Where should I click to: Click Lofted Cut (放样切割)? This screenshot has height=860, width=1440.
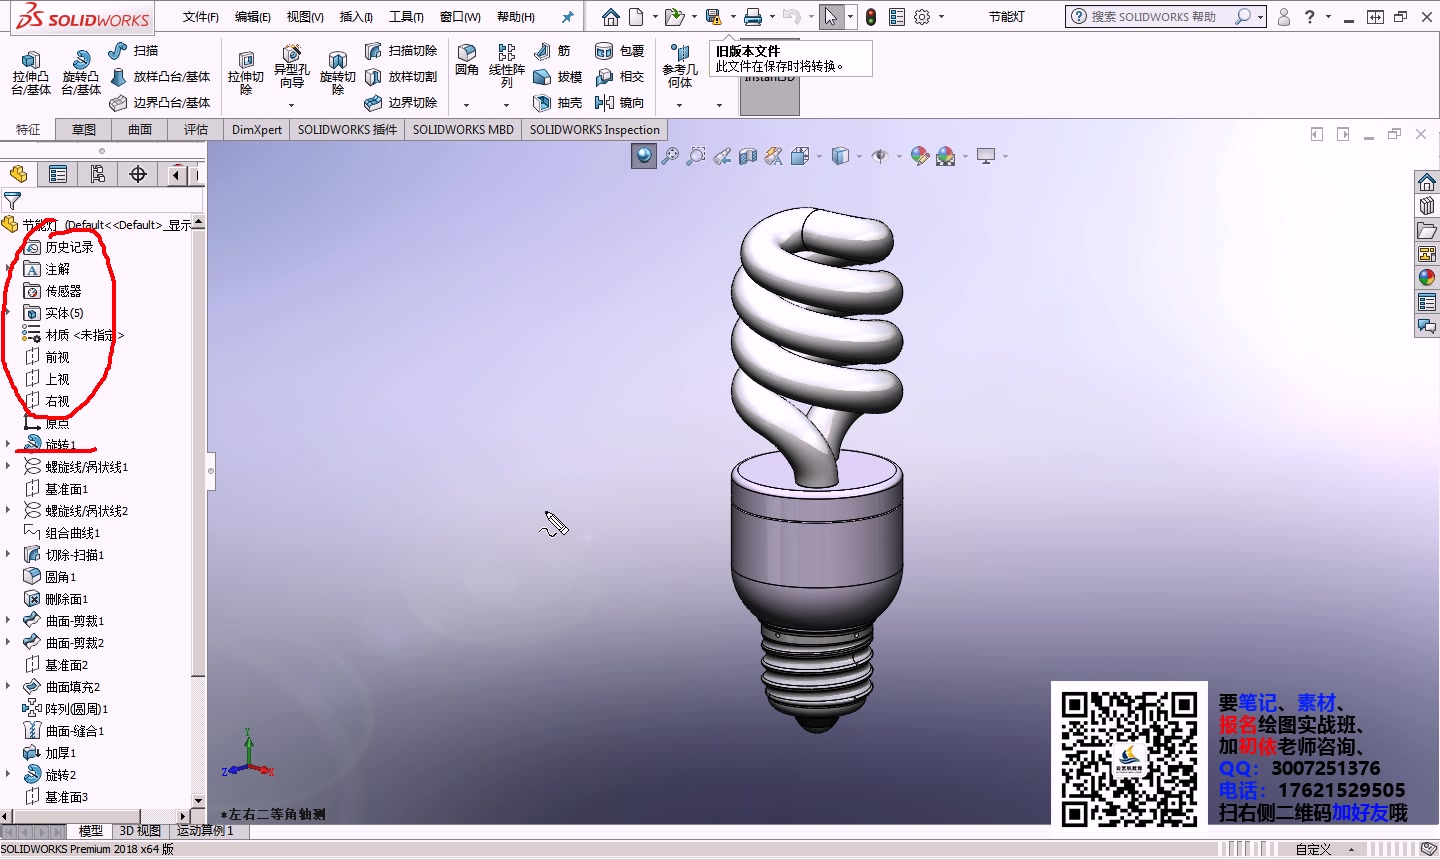pos(401,76)
